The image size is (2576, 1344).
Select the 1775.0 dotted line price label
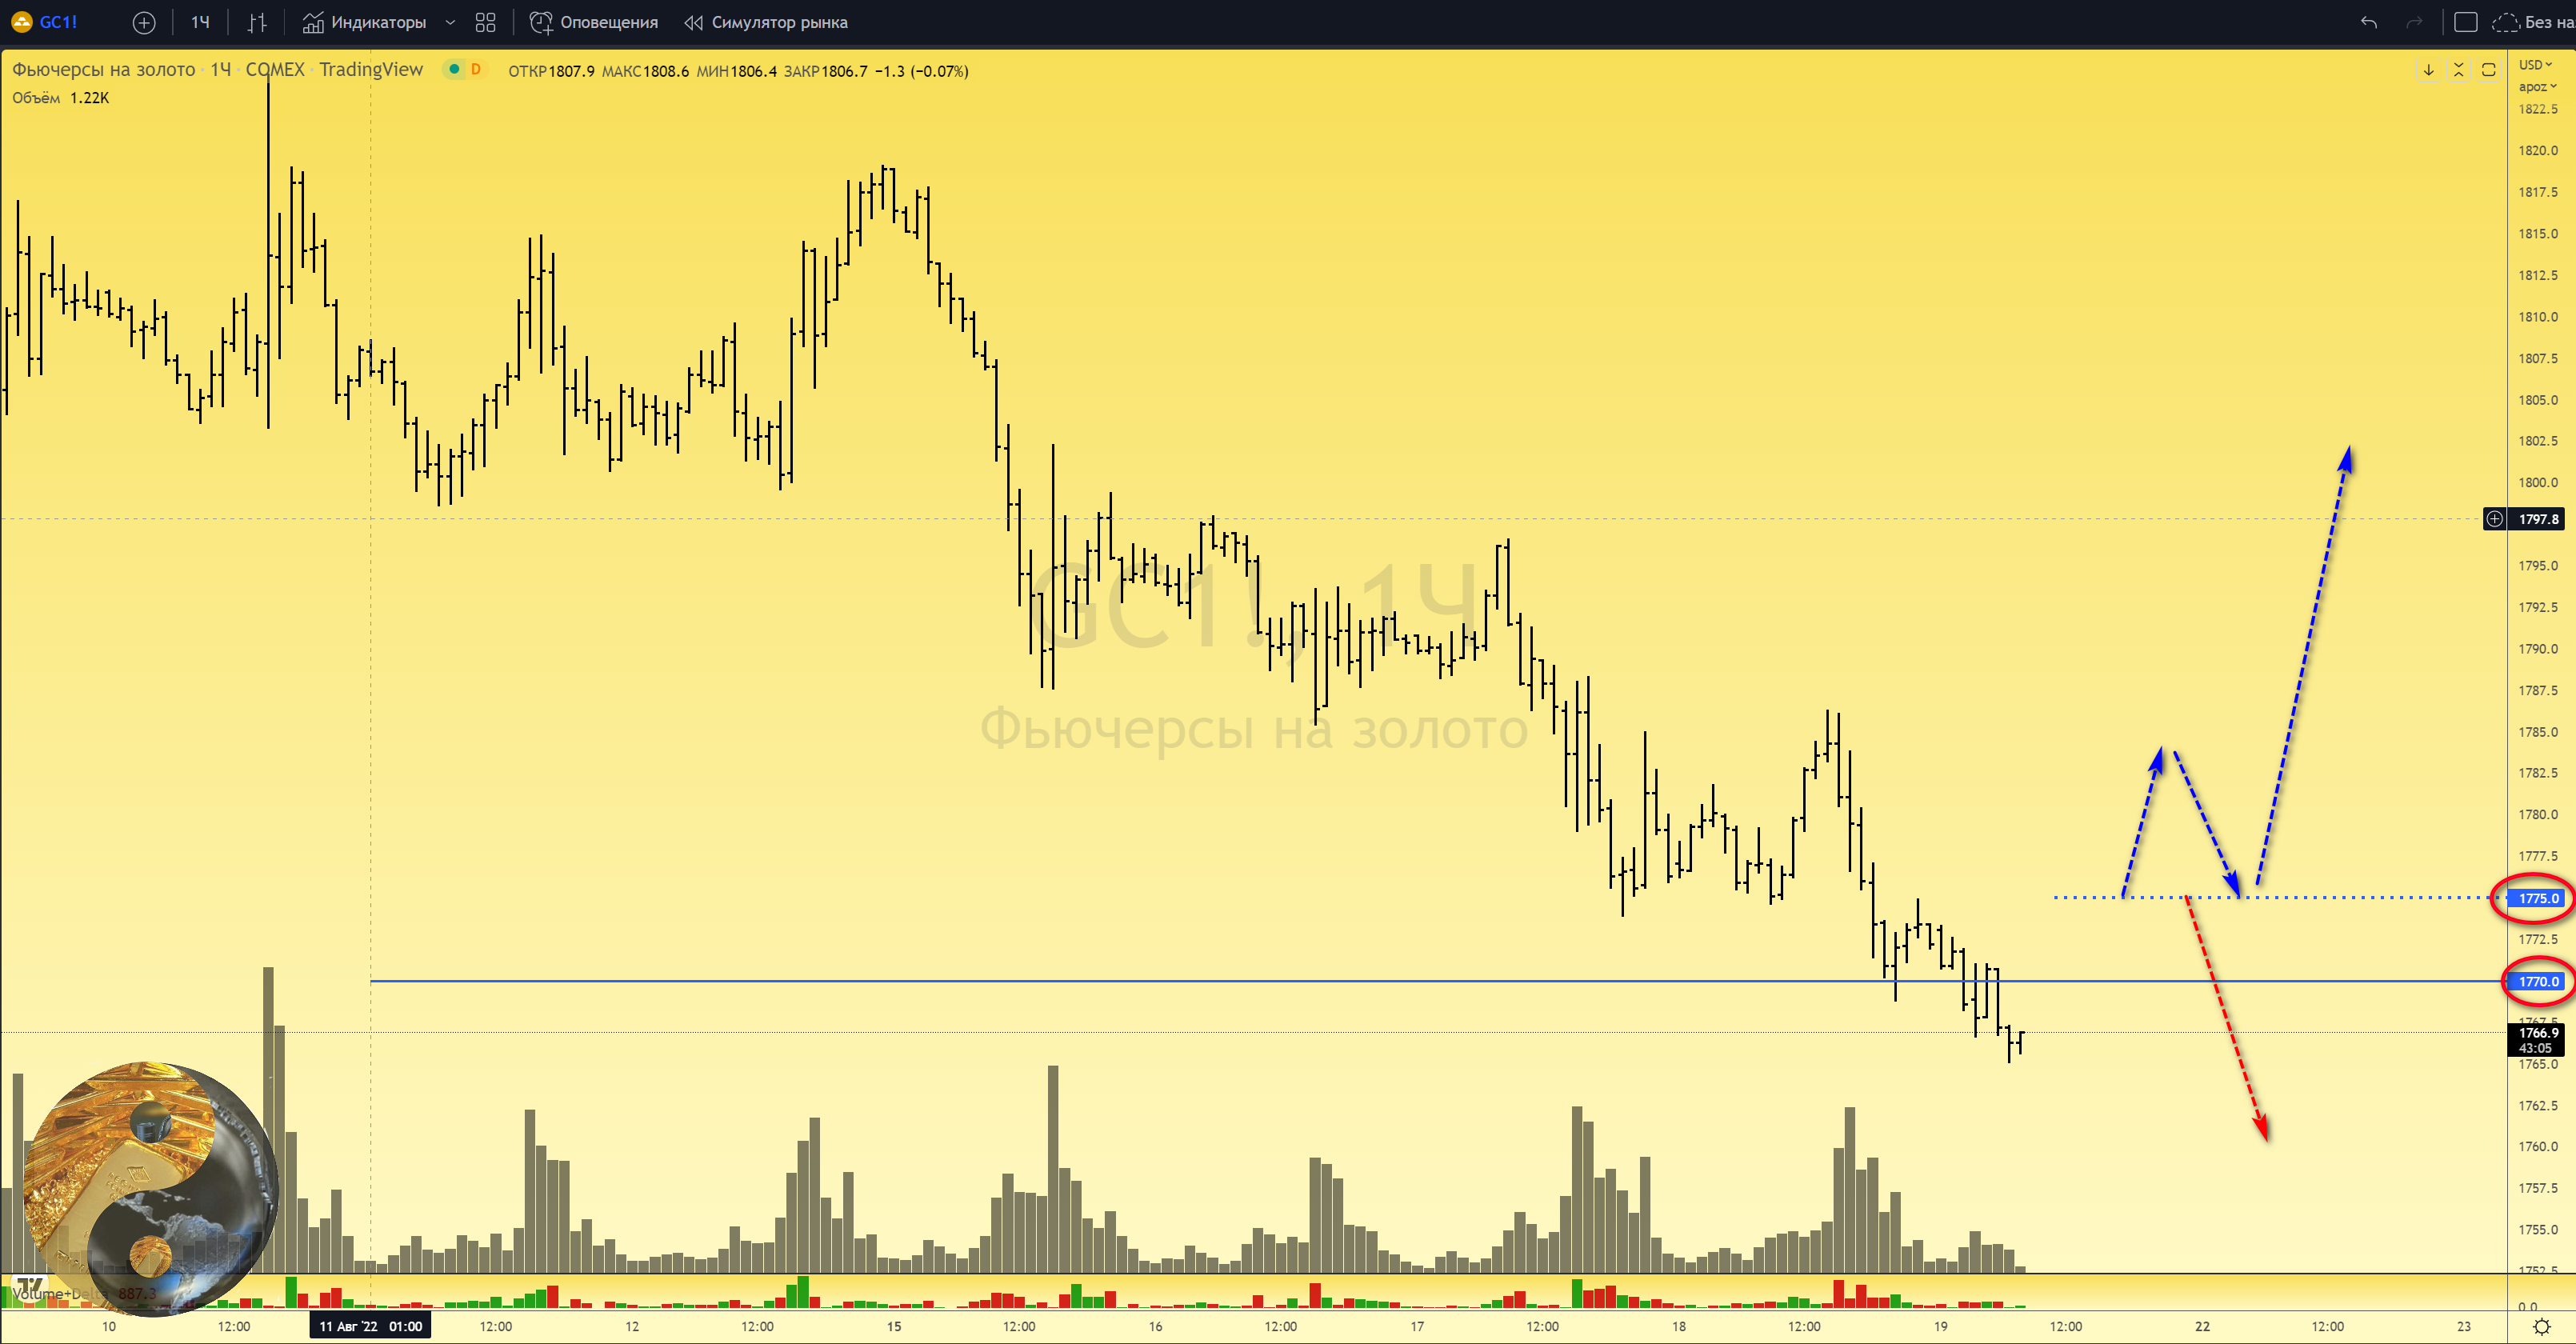[x=2538, y=898]
